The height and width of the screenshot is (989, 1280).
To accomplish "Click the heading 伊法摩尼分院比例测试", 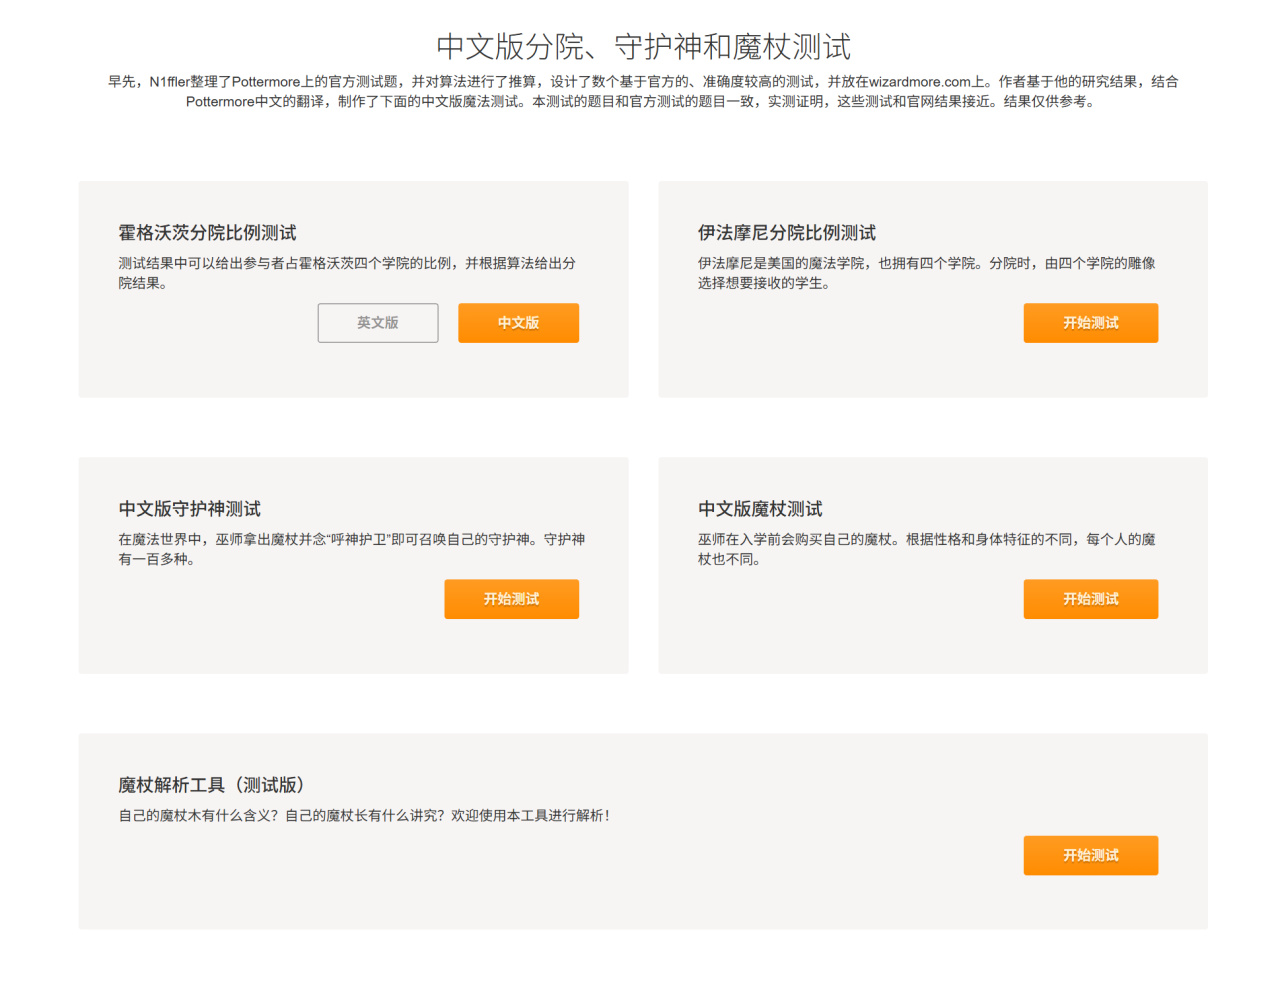I will [787, 233].
